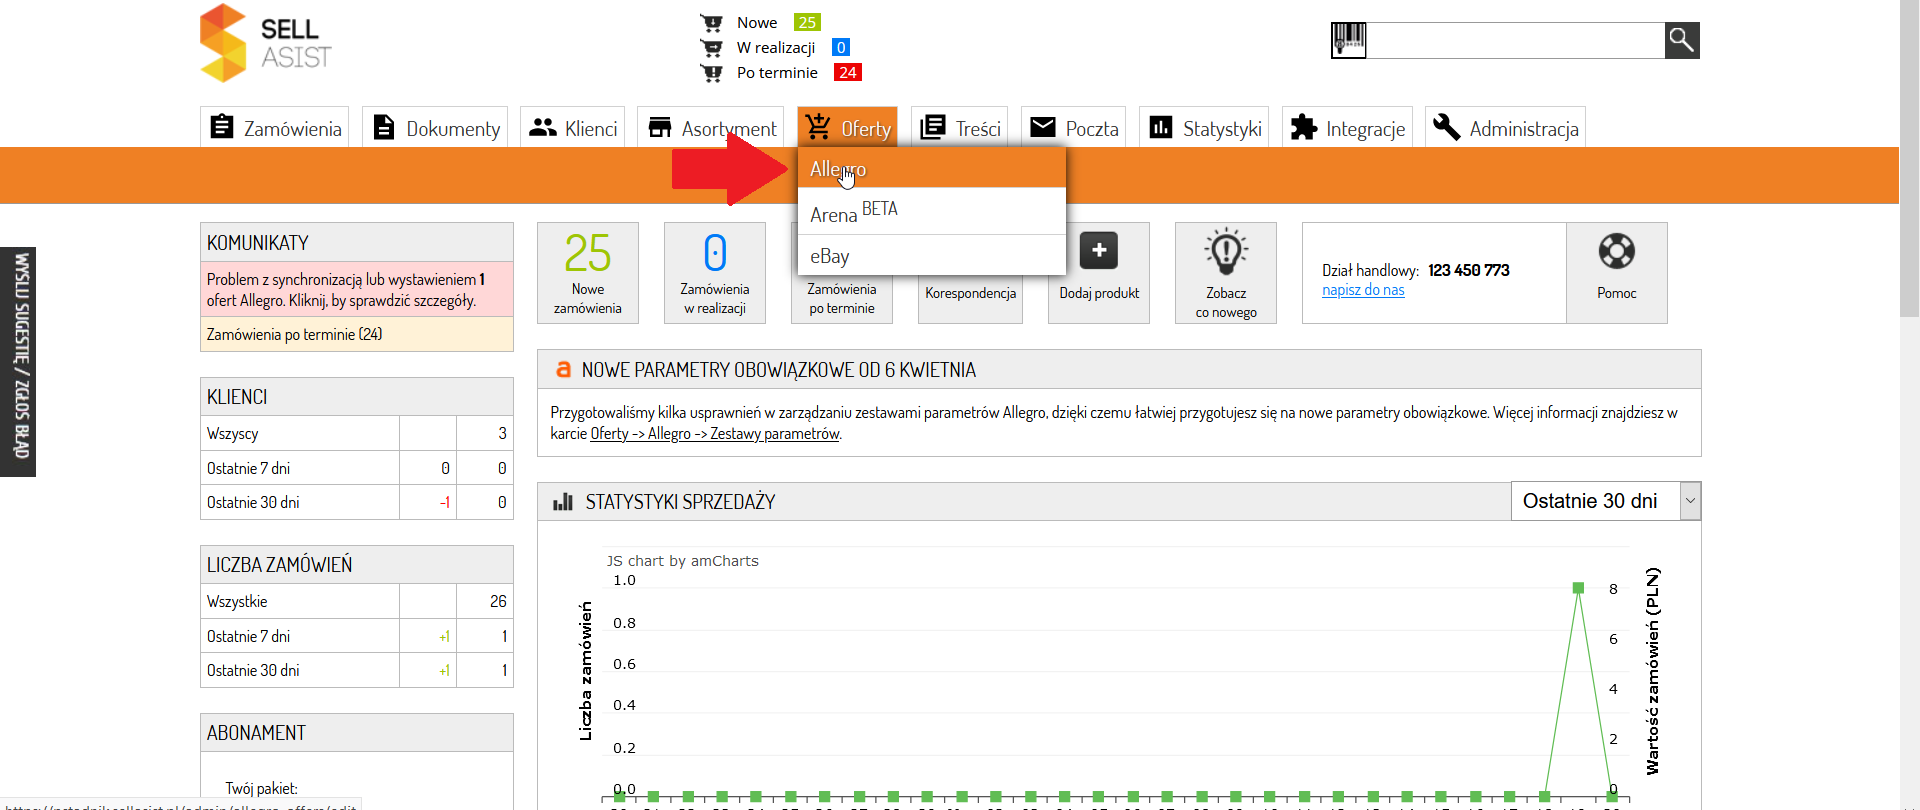
Task: Open the Zamówienia po terminie (24) notice
Action: pyautogui.click(x=357, y=334)
